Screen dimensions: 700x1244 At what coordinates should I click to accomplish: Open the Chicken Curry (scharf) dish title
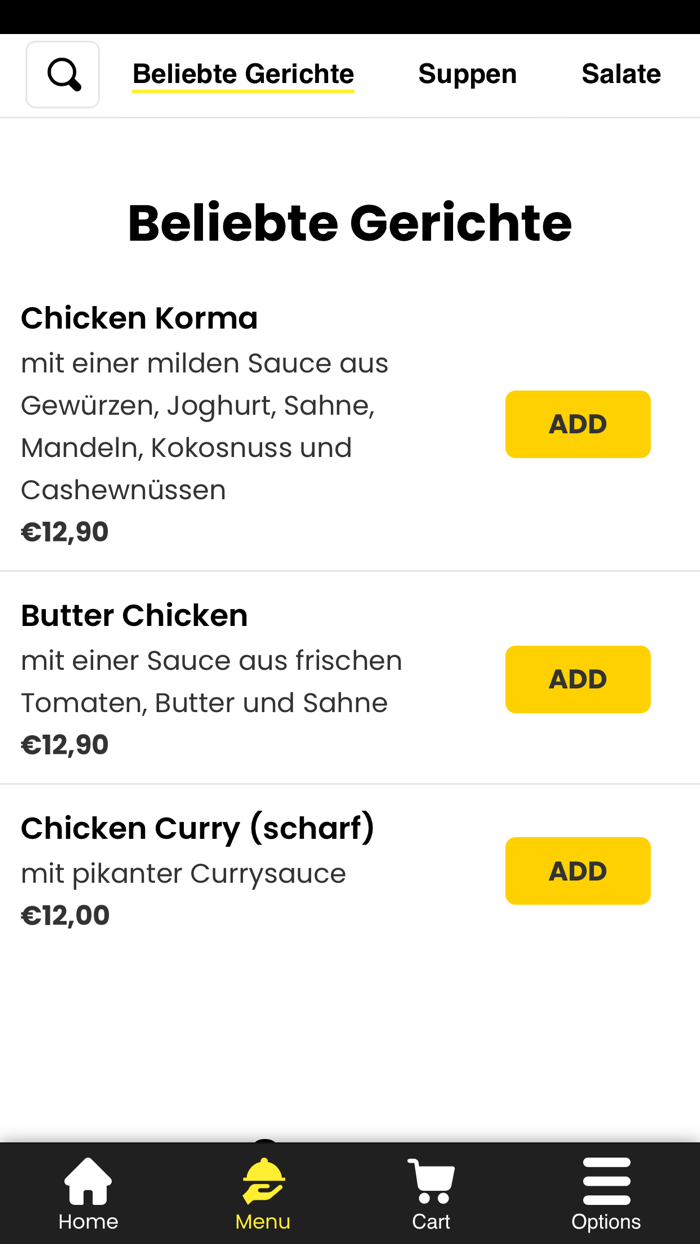pos(197,828)
